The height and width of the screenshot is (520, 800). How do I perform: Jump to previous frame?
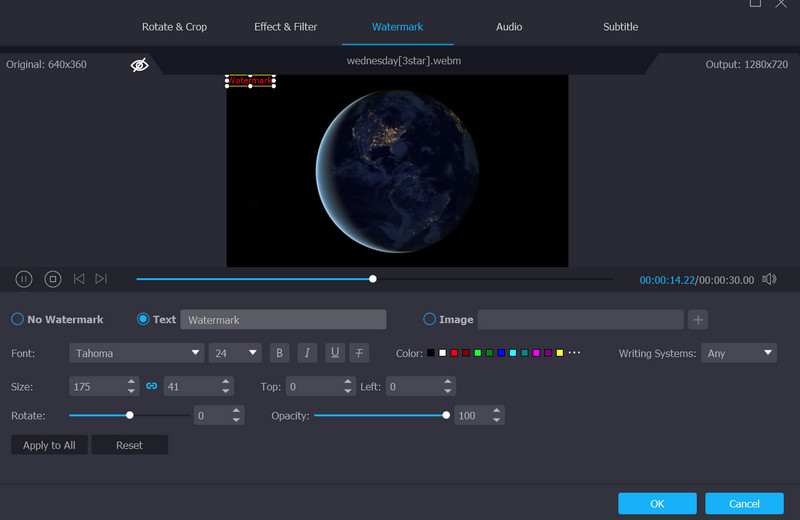pos(79,280)
